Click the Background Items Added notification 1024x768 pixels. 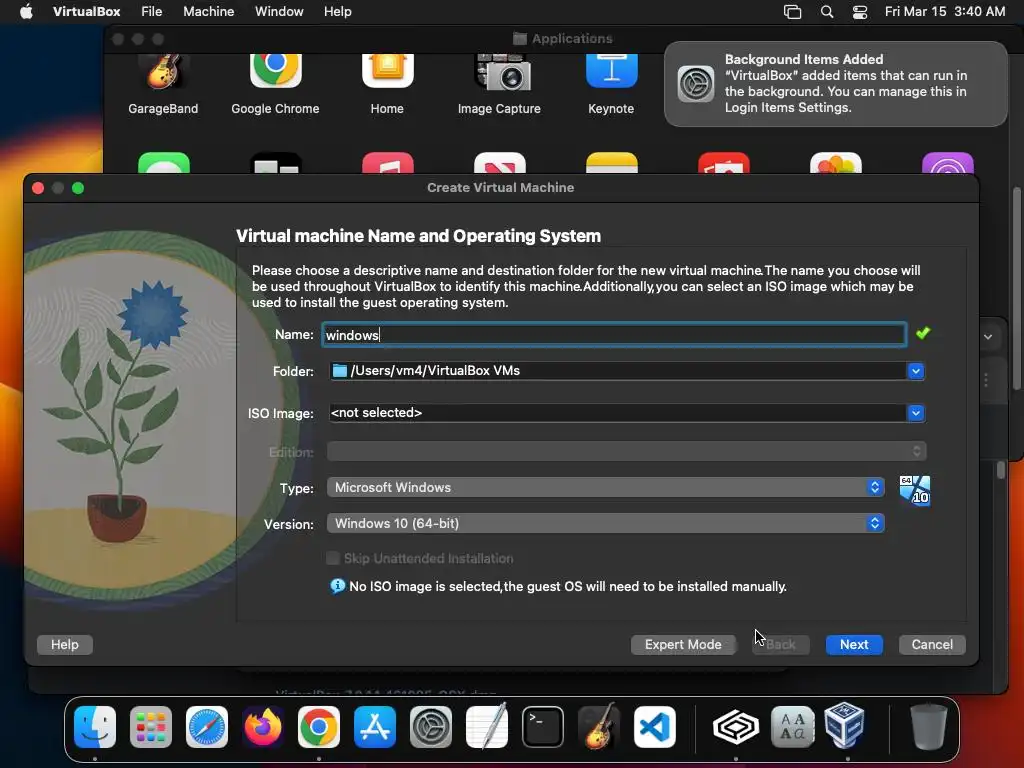click(x=836, y=84)
